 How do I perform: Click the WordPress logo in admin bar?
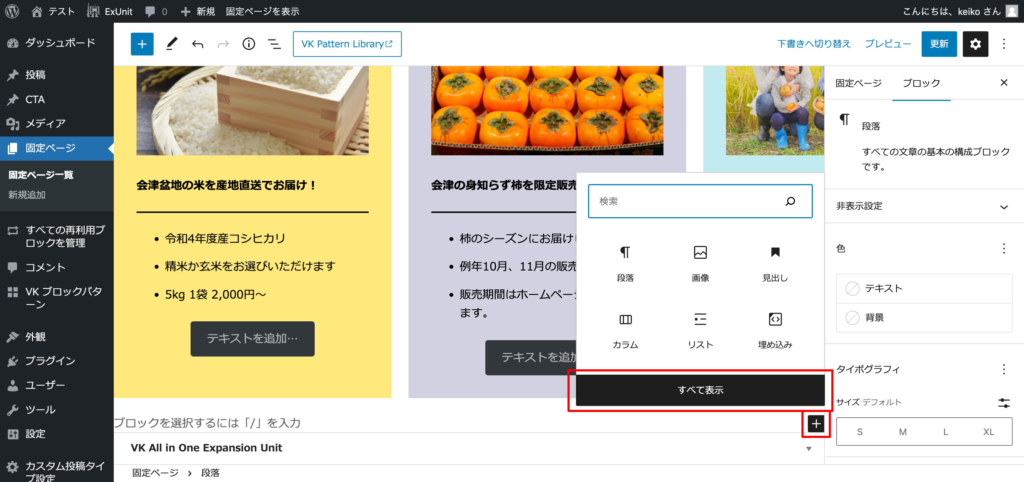[12, 11]
